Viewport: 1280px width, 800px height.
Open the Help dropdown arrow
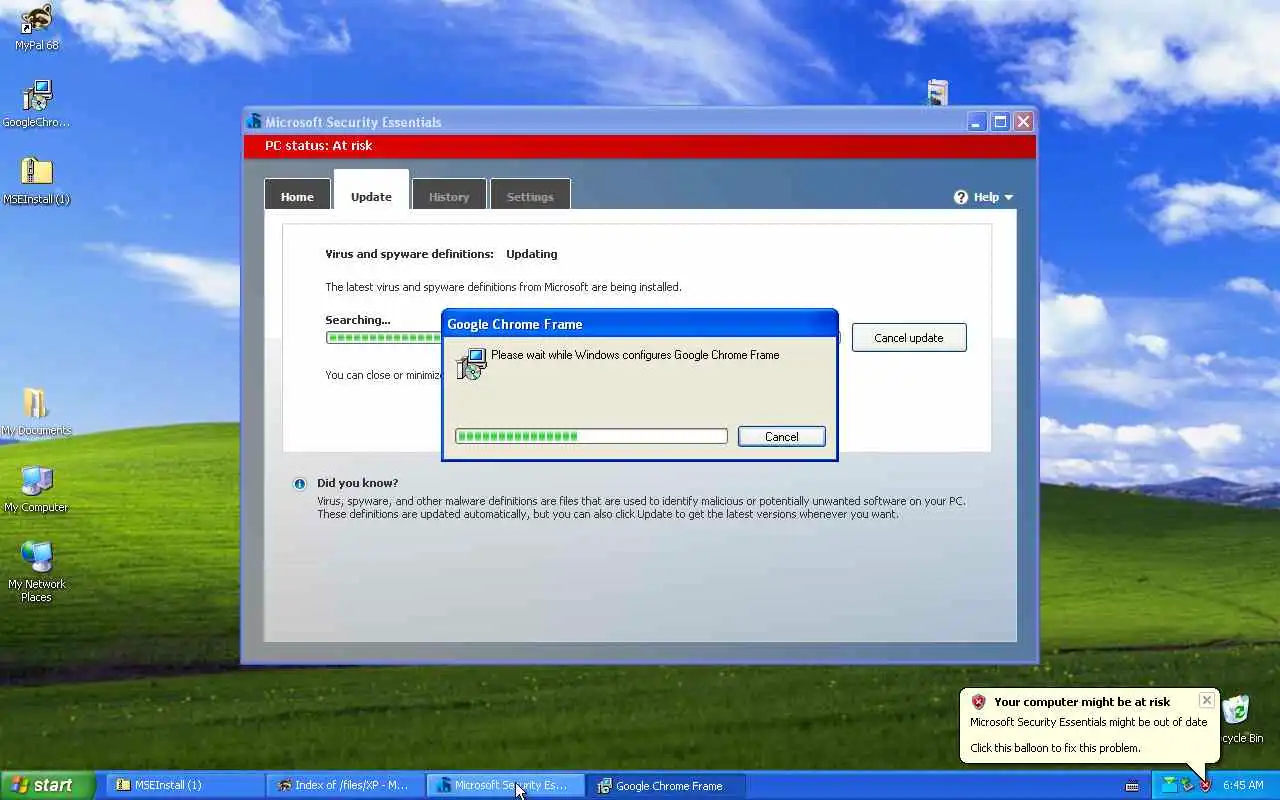point(1008,198)
